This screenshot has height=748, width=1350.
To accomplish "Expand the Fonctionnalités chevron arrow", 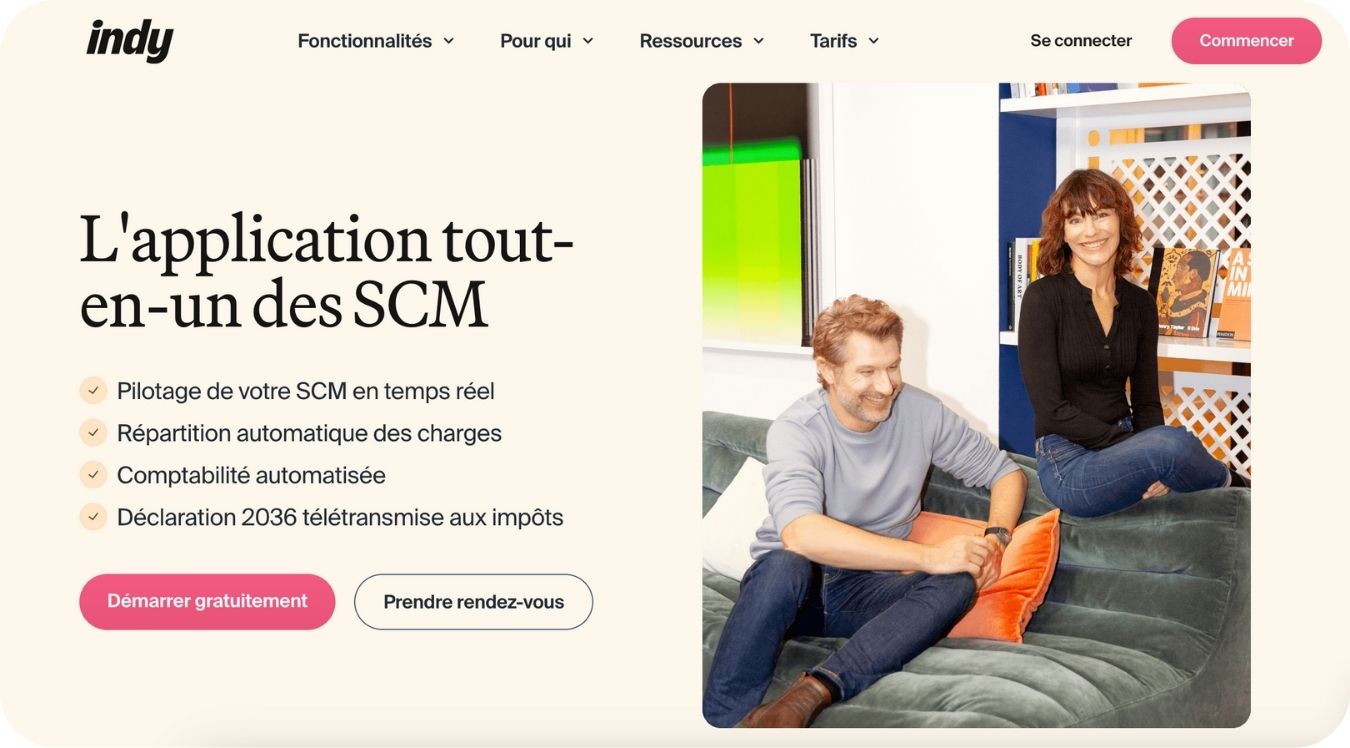I will tap(448, 41).
